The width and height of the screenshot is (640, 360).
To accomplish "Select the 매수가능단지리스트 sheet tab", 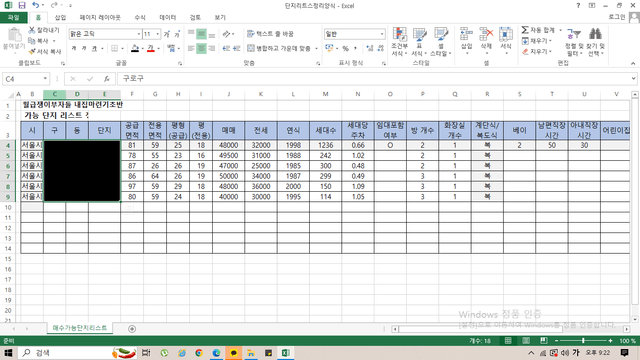I will click(x=80, y=328).
